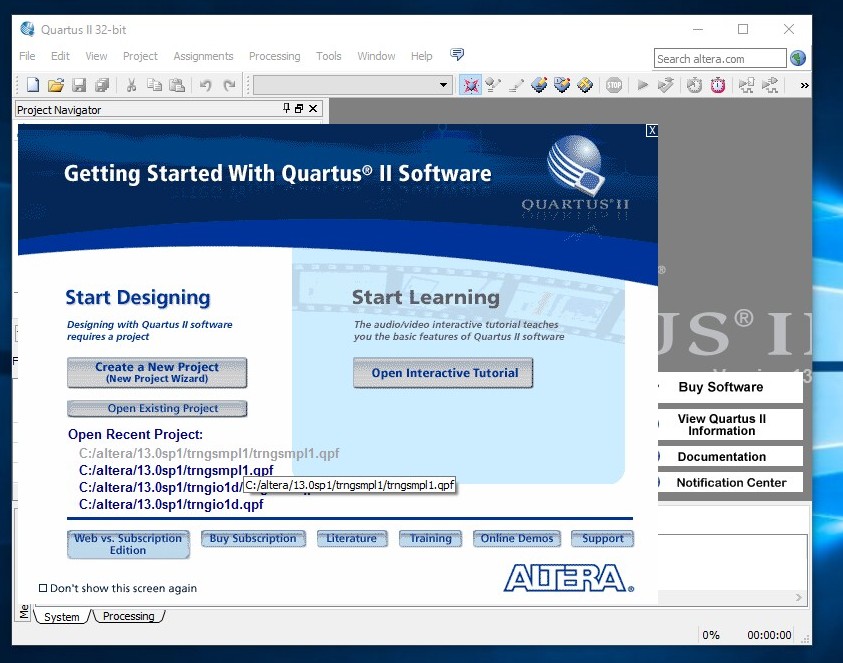Viewport: 843px width, 663px height.
Task: Open the Processing menu
Action: [275, 56]
